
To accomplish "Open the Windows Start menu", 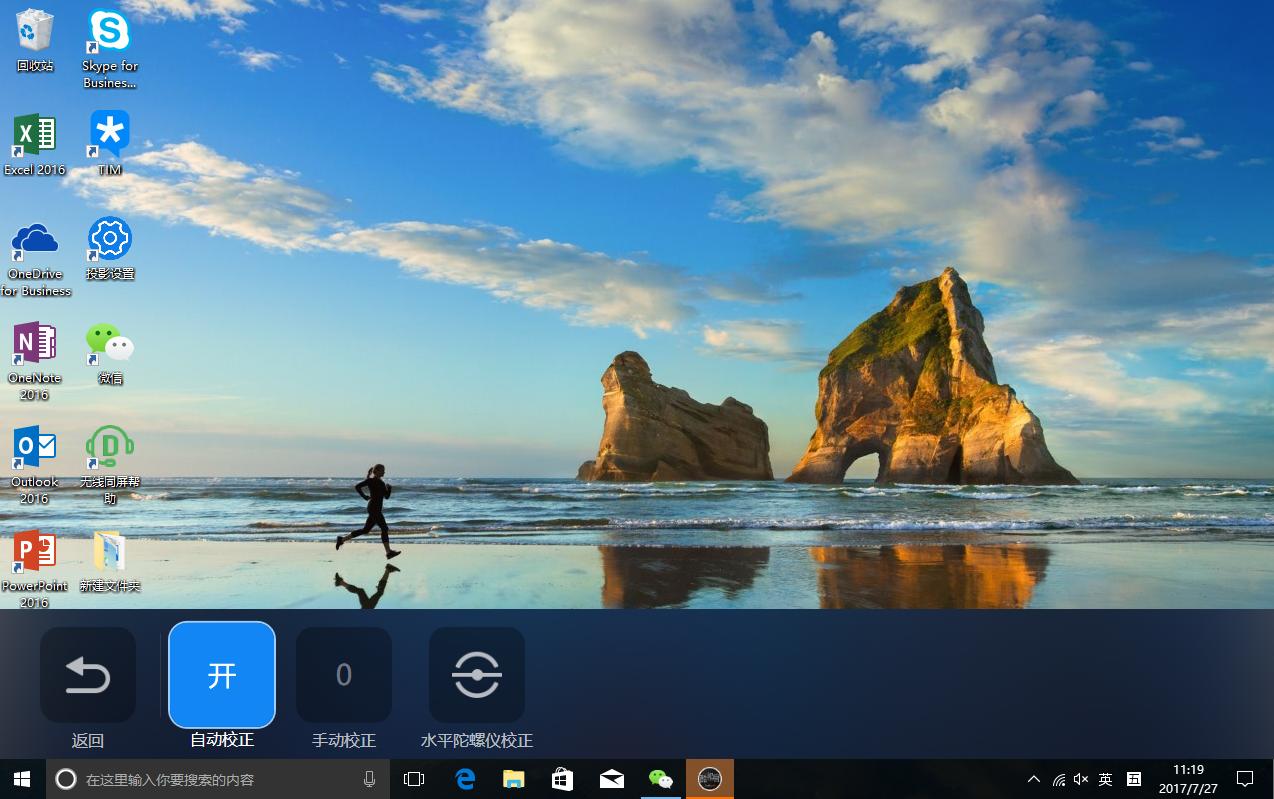I will [x=22, y=779].
